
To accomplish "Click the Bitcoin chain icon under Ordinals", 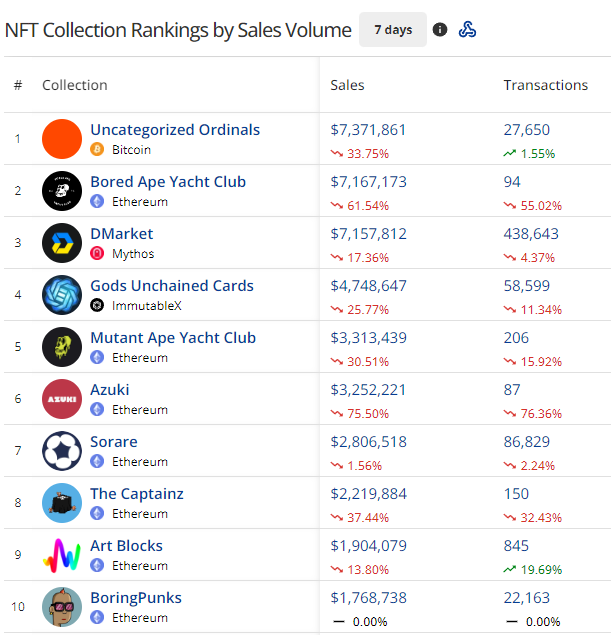I will tap(98, 150).
